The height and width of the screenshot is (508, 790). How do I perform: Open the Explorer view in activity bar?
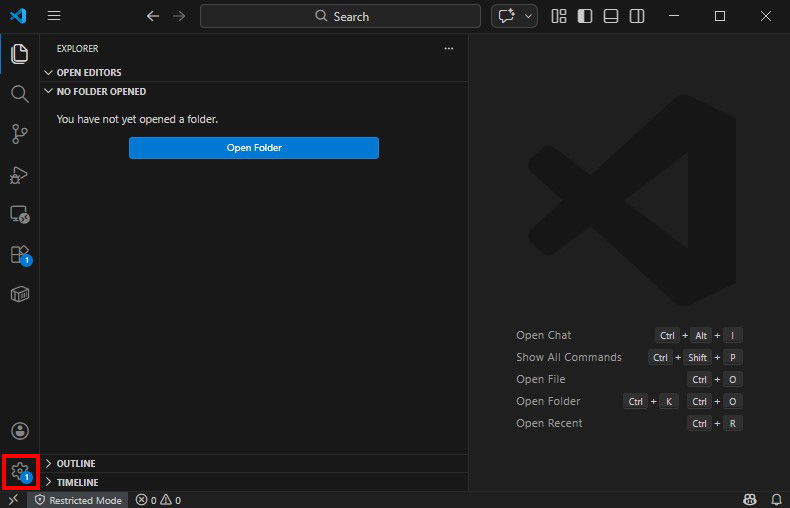(x=20, y=54)
